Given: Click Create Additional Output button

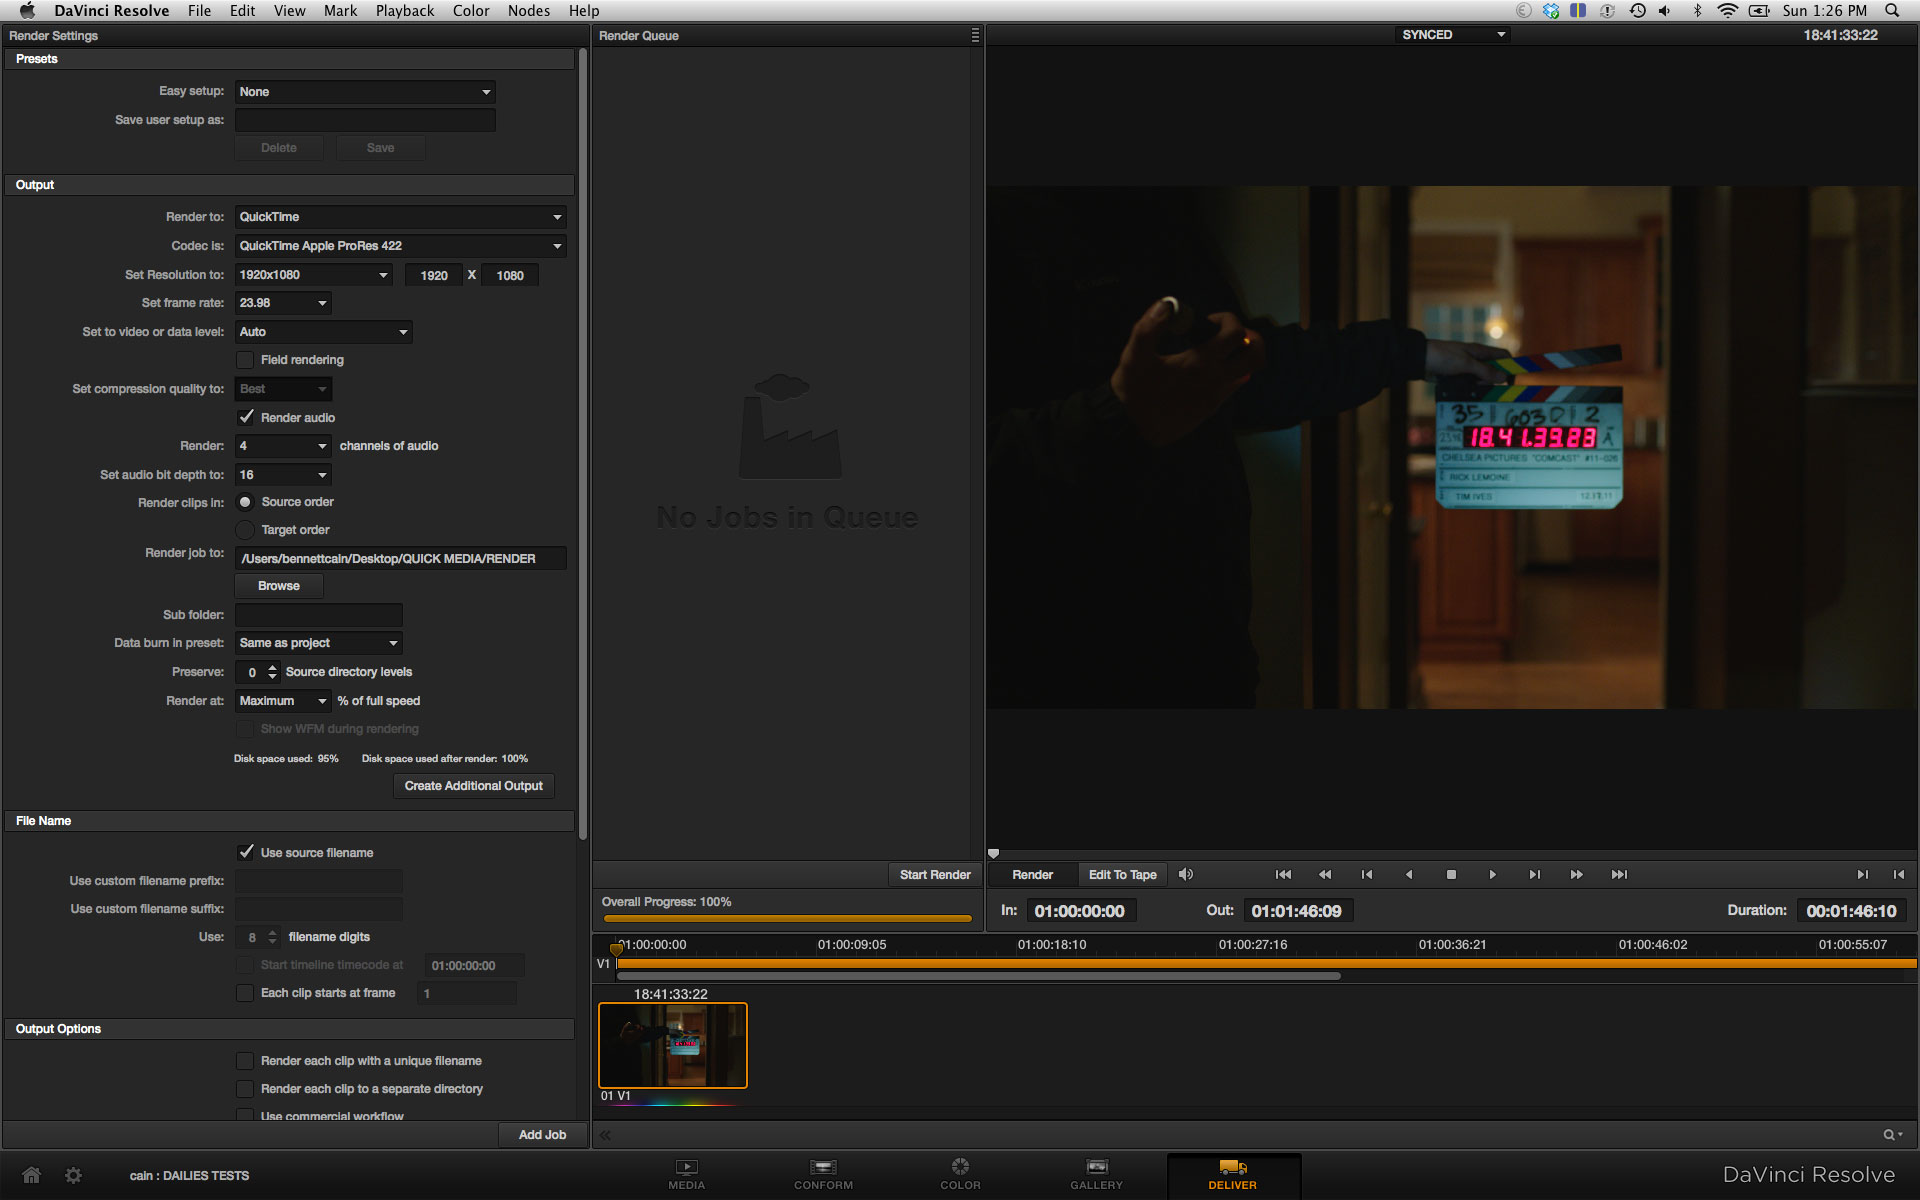Looking at the screenshot, I should pos(474,786).
